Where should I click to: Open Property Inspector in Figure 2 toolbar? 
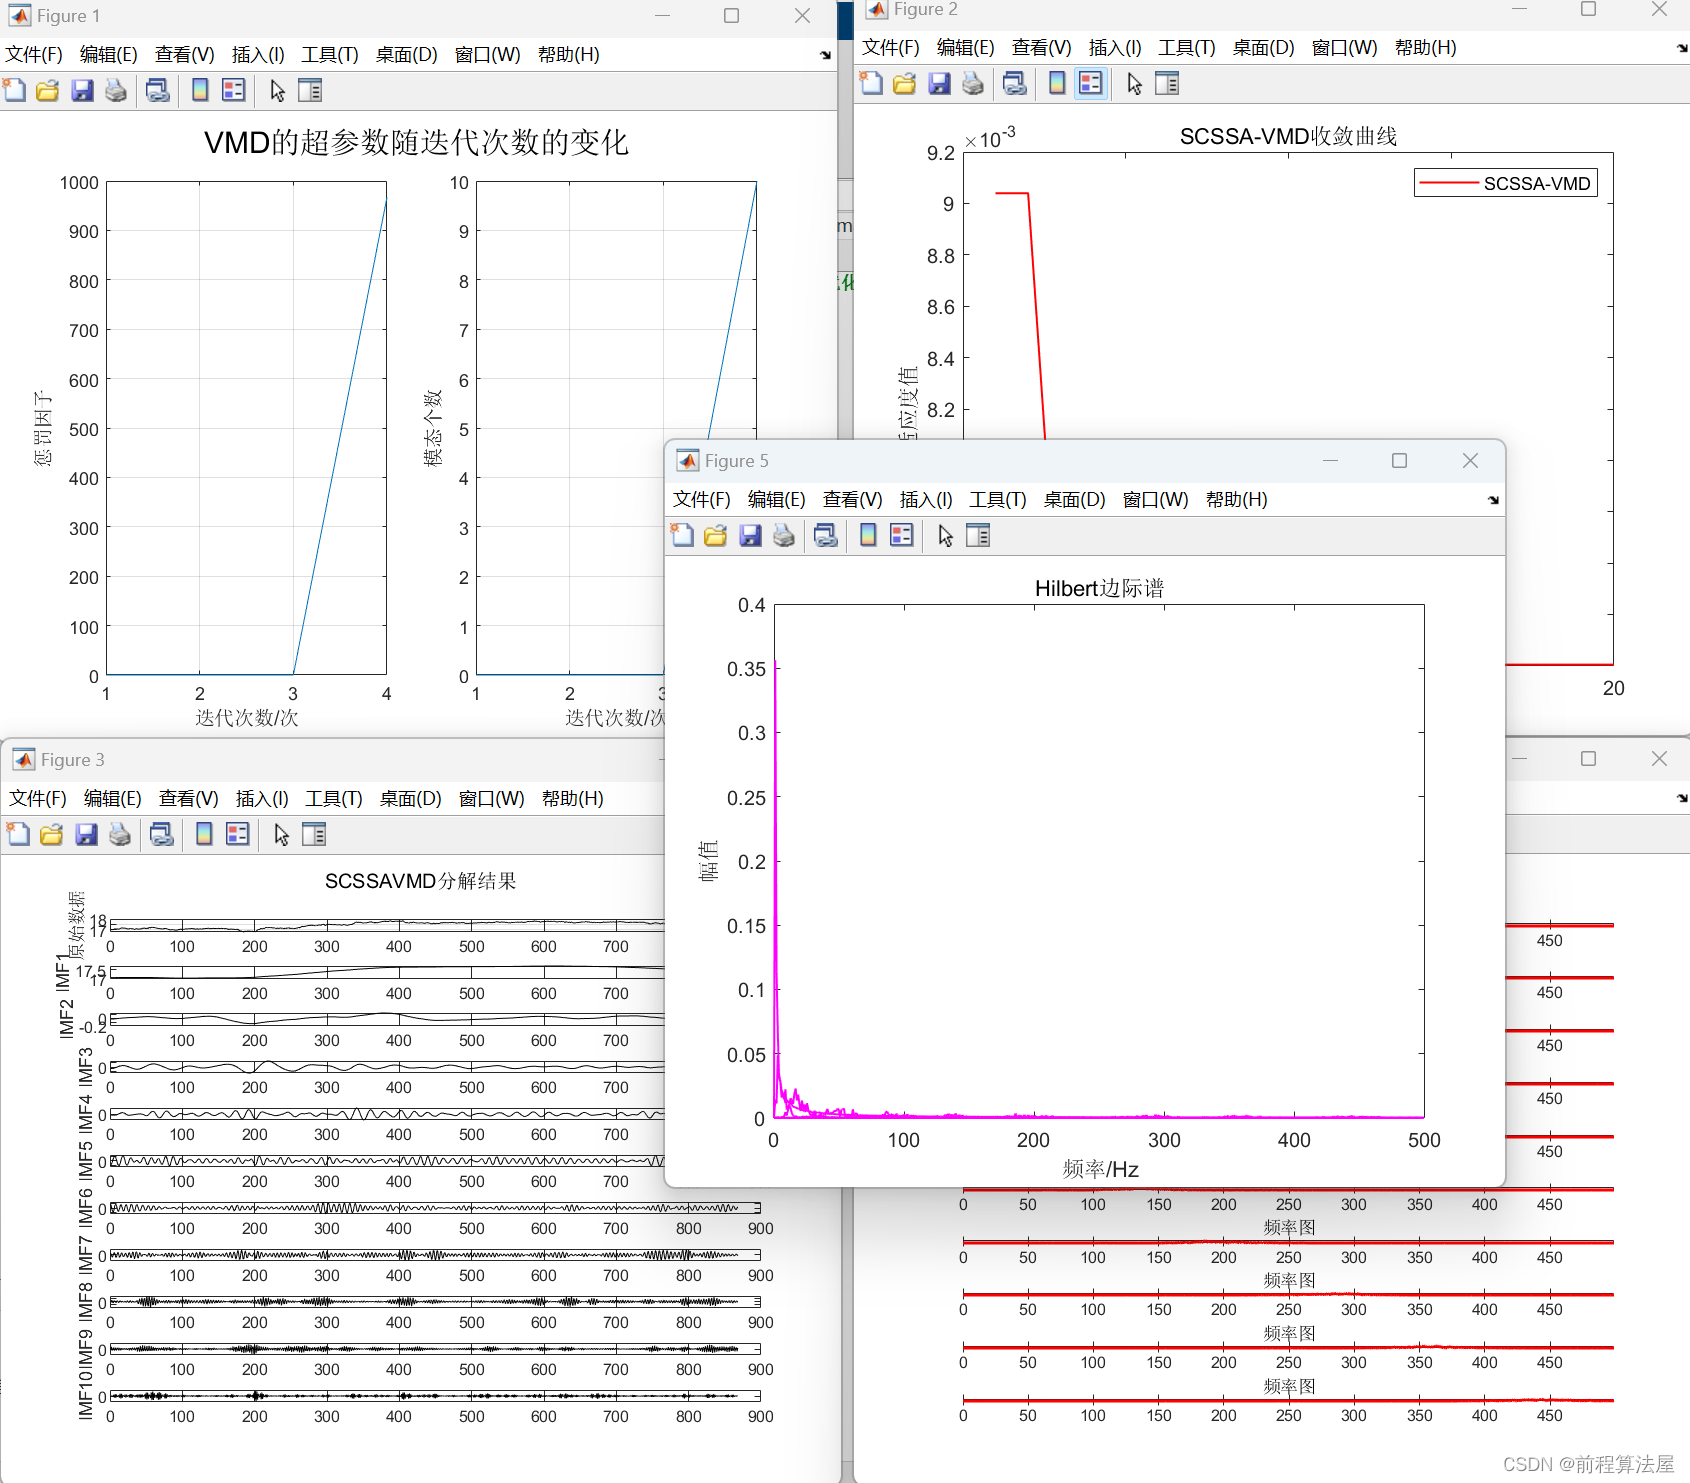click(x=1167, y=84)
